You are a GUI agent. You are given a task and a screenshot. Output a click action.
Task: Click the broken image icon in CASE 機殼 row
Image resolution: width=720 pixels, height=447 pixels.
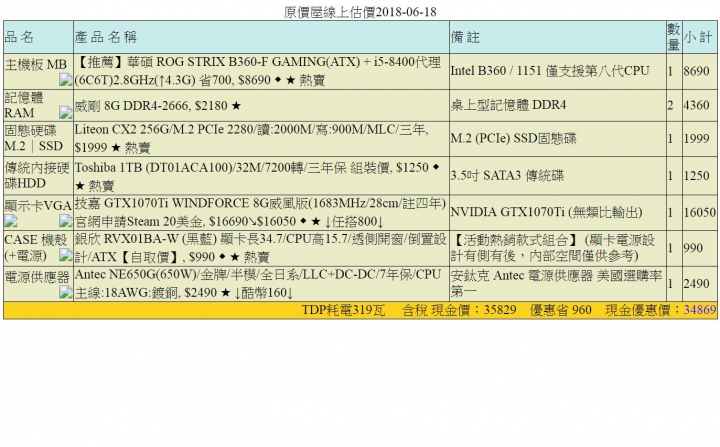click(66, 255)
